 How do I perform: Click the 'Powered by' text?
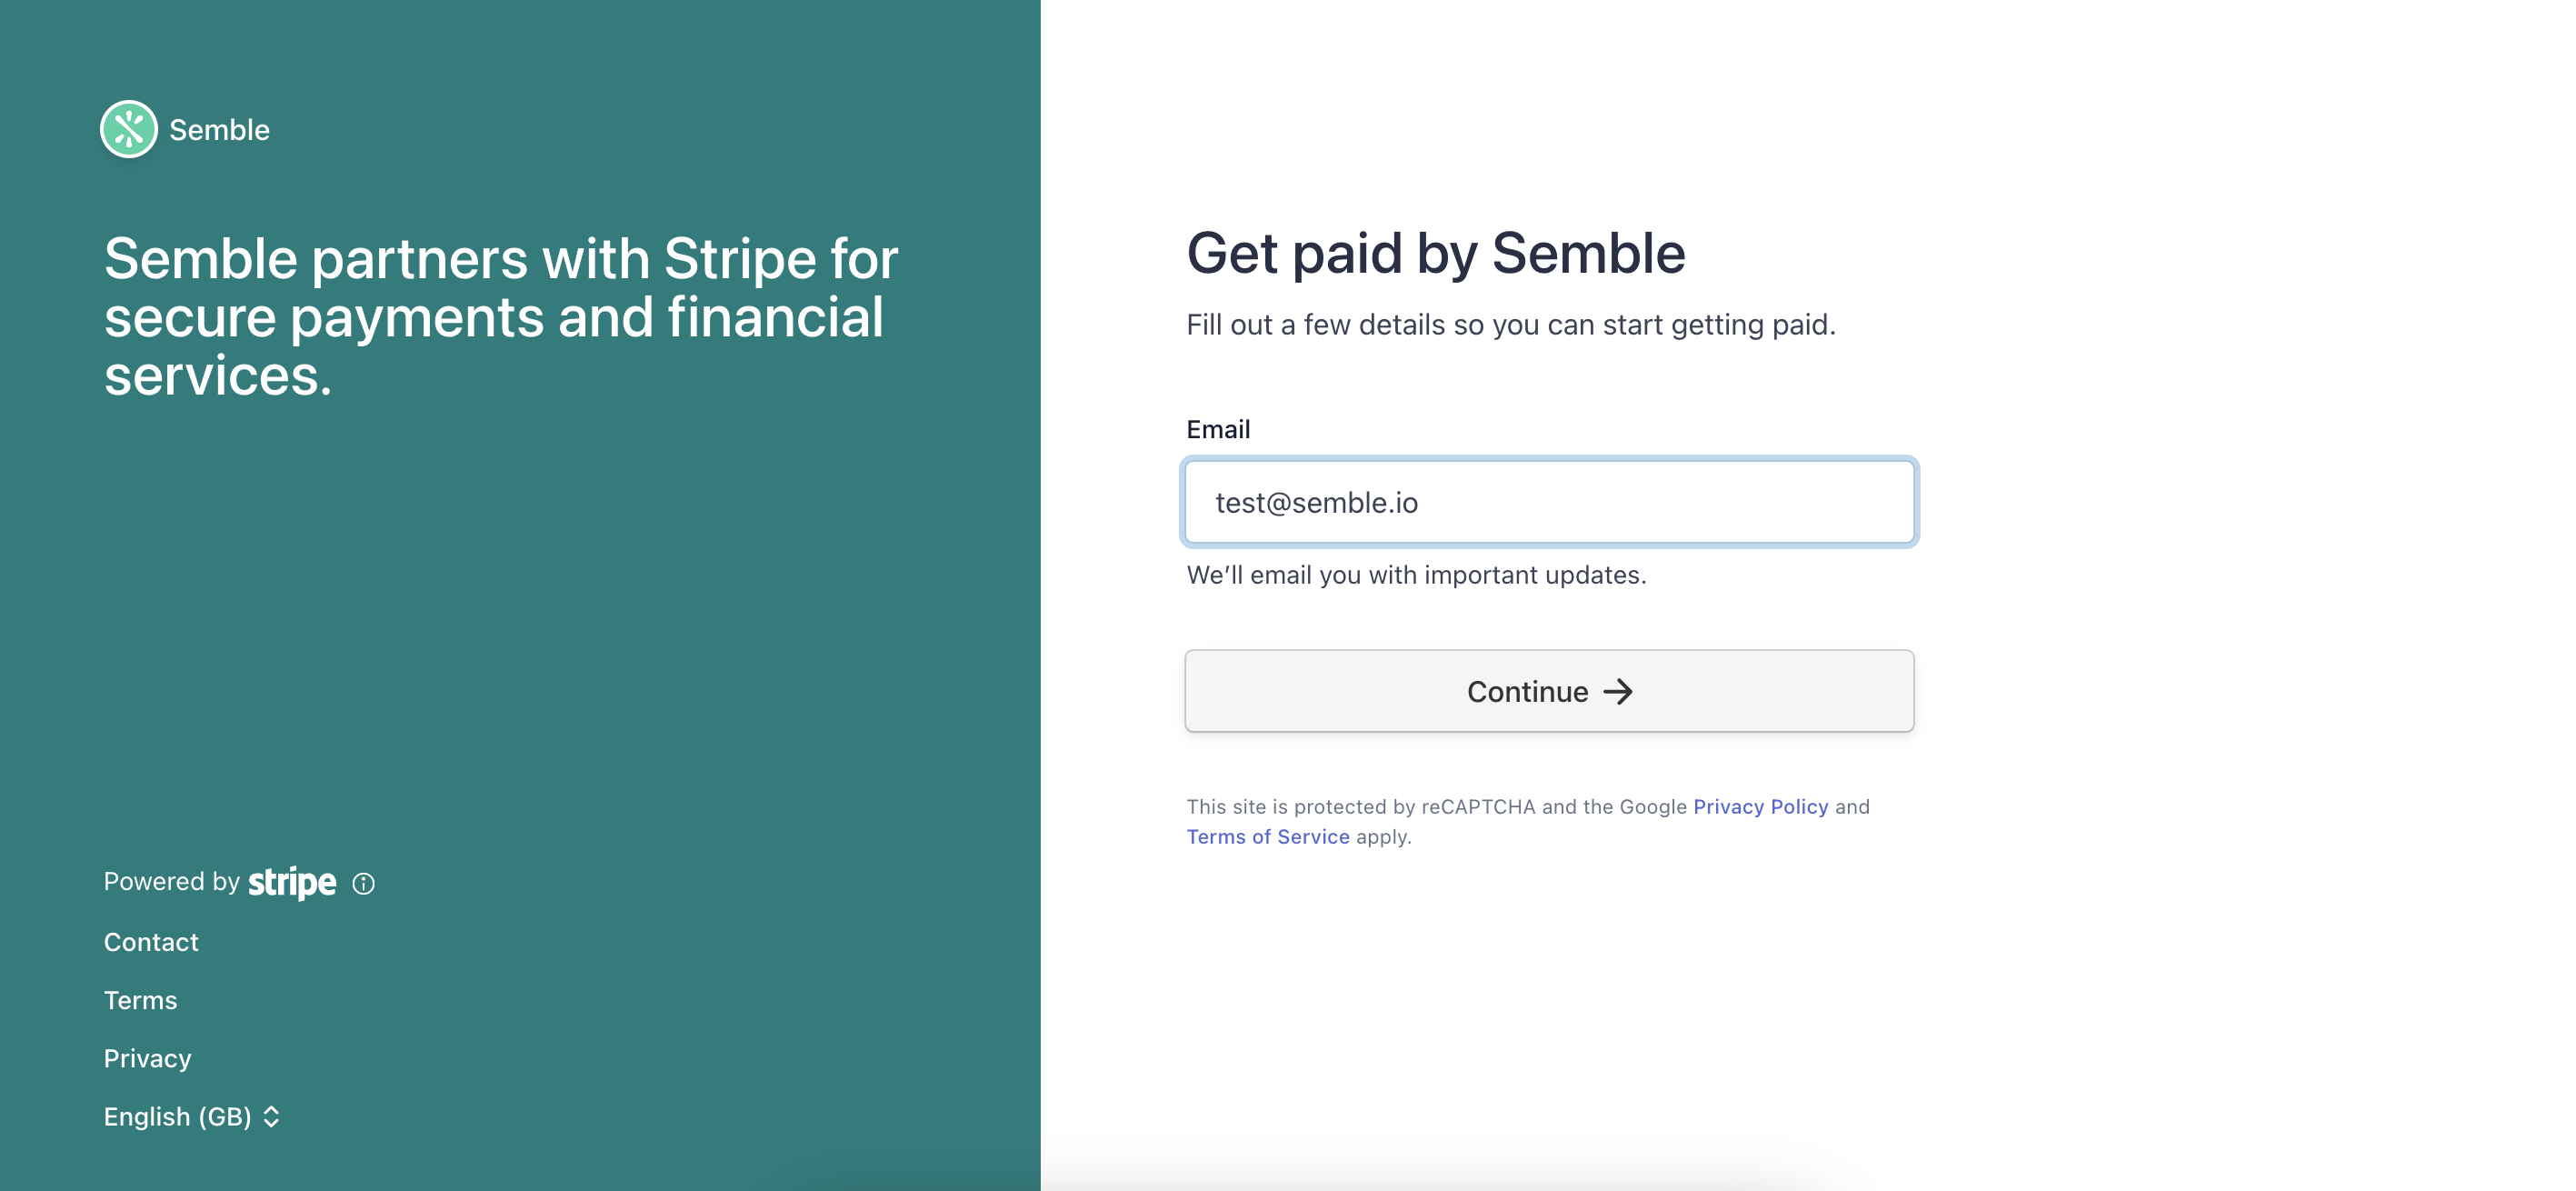point(172,881)
